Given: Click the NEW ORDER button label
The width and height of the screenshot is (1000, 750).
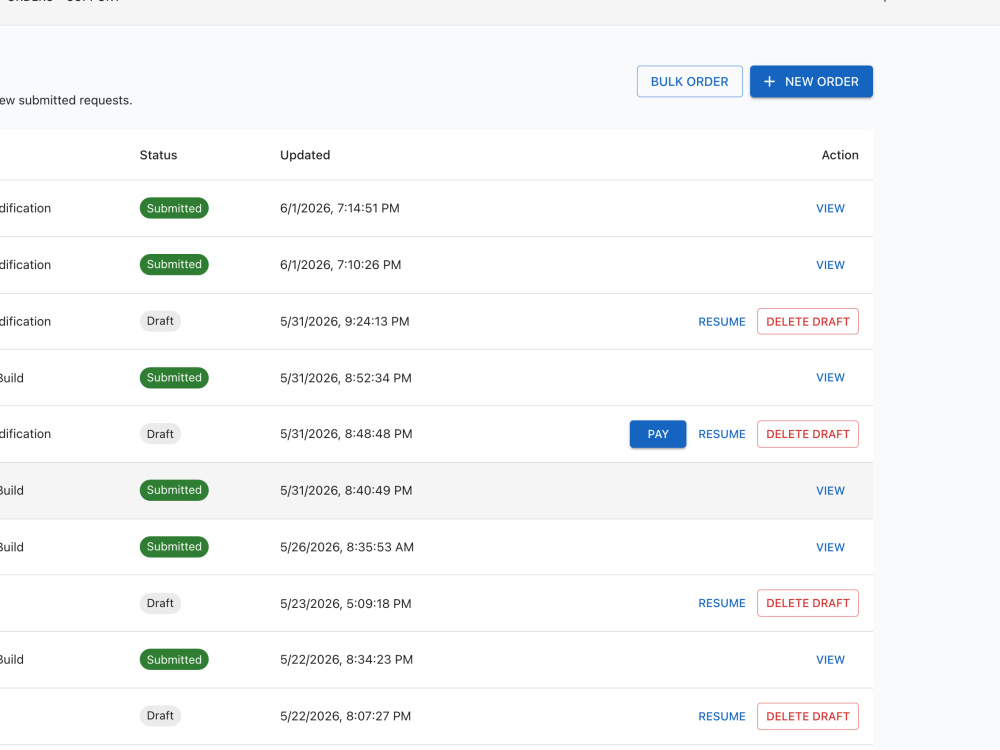Looking at the screenshot, I should pyautogui.click(x=821, y=82).
